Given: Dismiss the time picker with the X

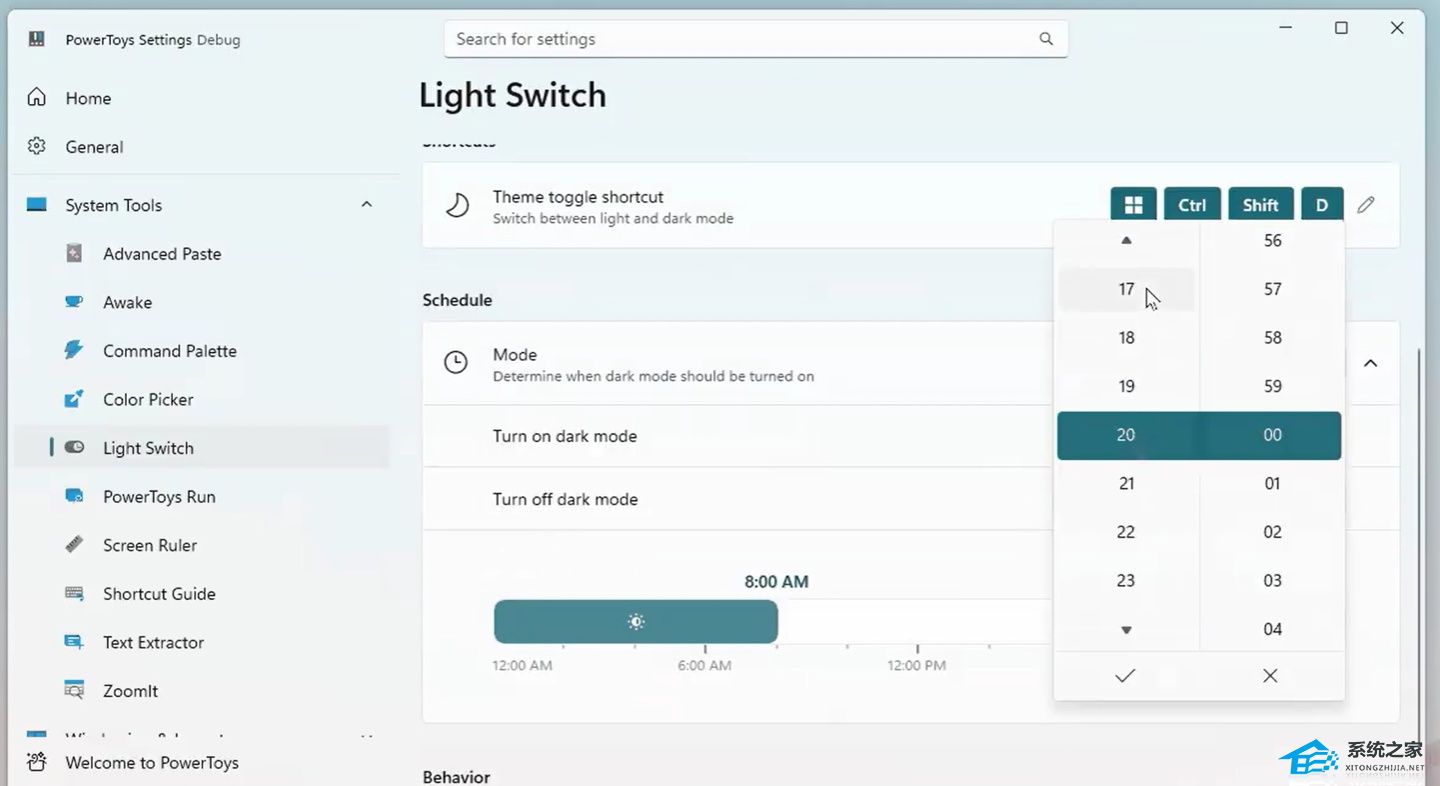Looking at the screenshot, I should click(x=1270, y=676).
